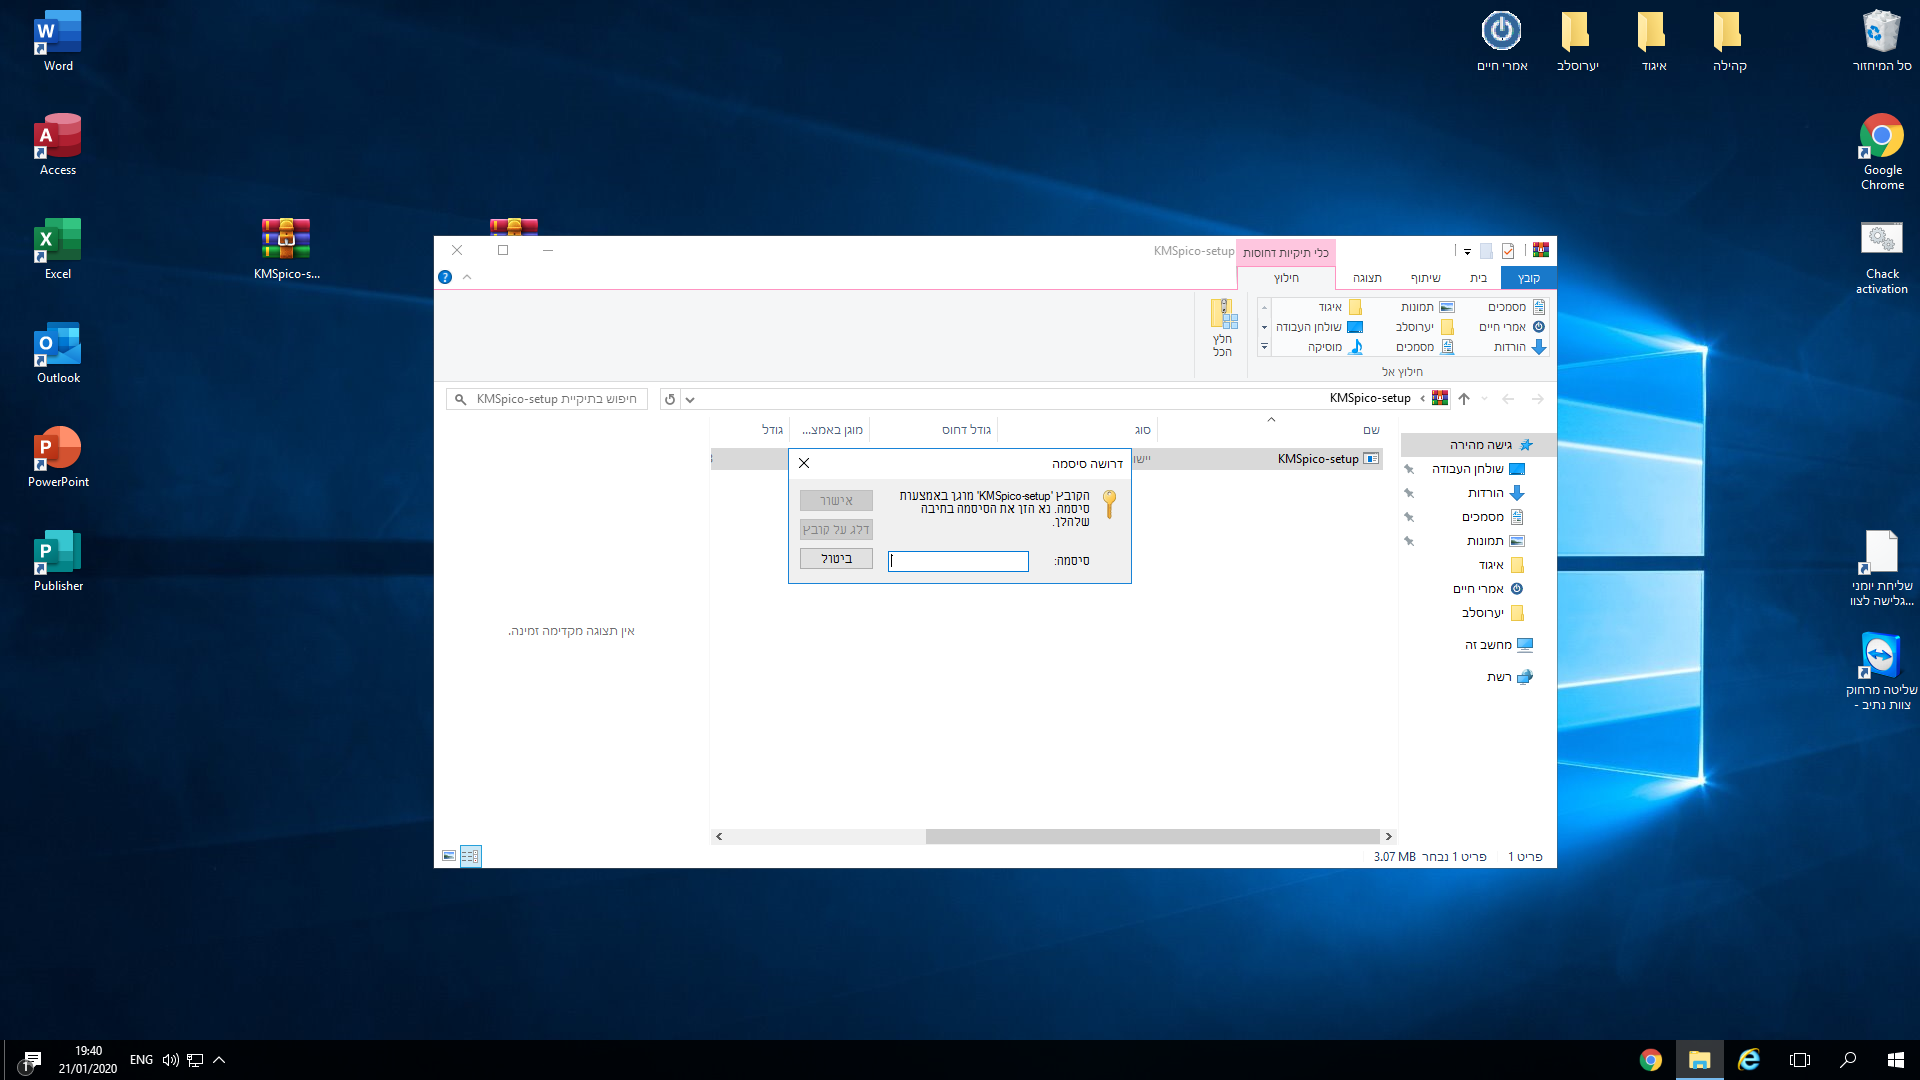The width and height of the screenshot is (1920, 1080).
Task: Select Music as extract destination
Action: pyautogui.click(x=1335, y=347)
